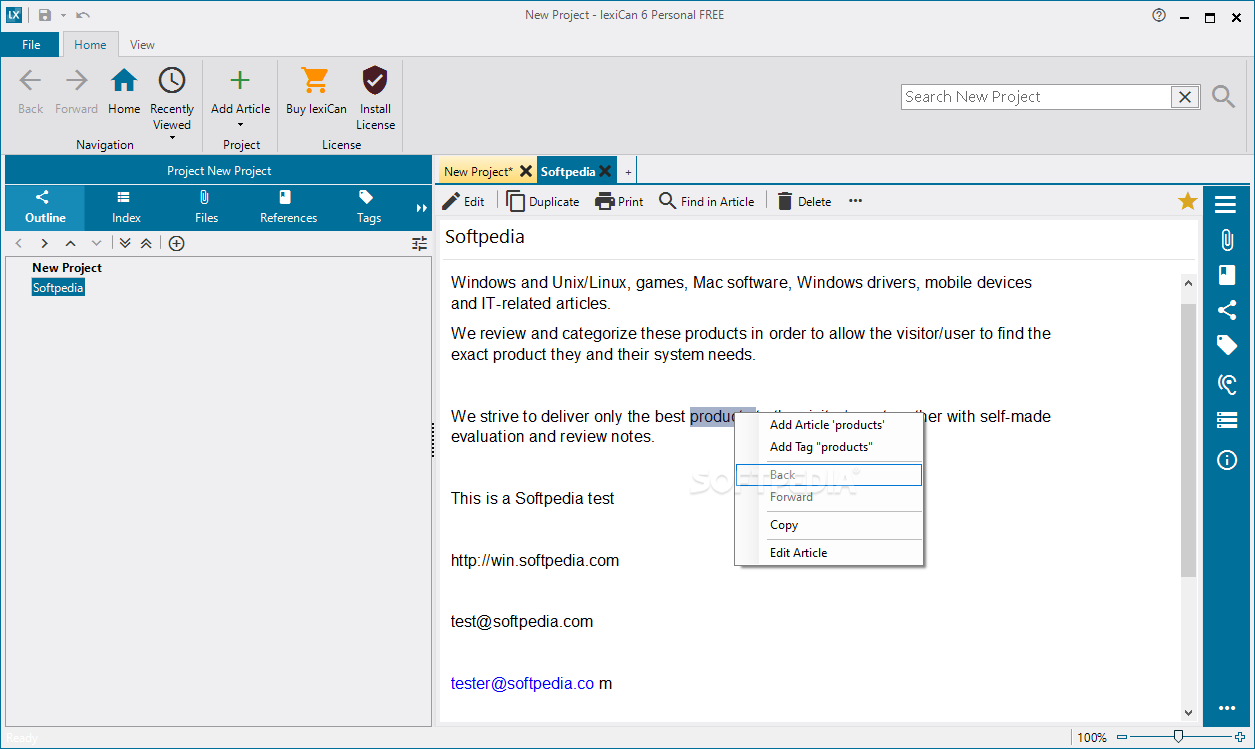The height and width of the screenshot is (749, 1255).
Task: Open the ear icon in right sidebar
Action: pos(1227,383)
